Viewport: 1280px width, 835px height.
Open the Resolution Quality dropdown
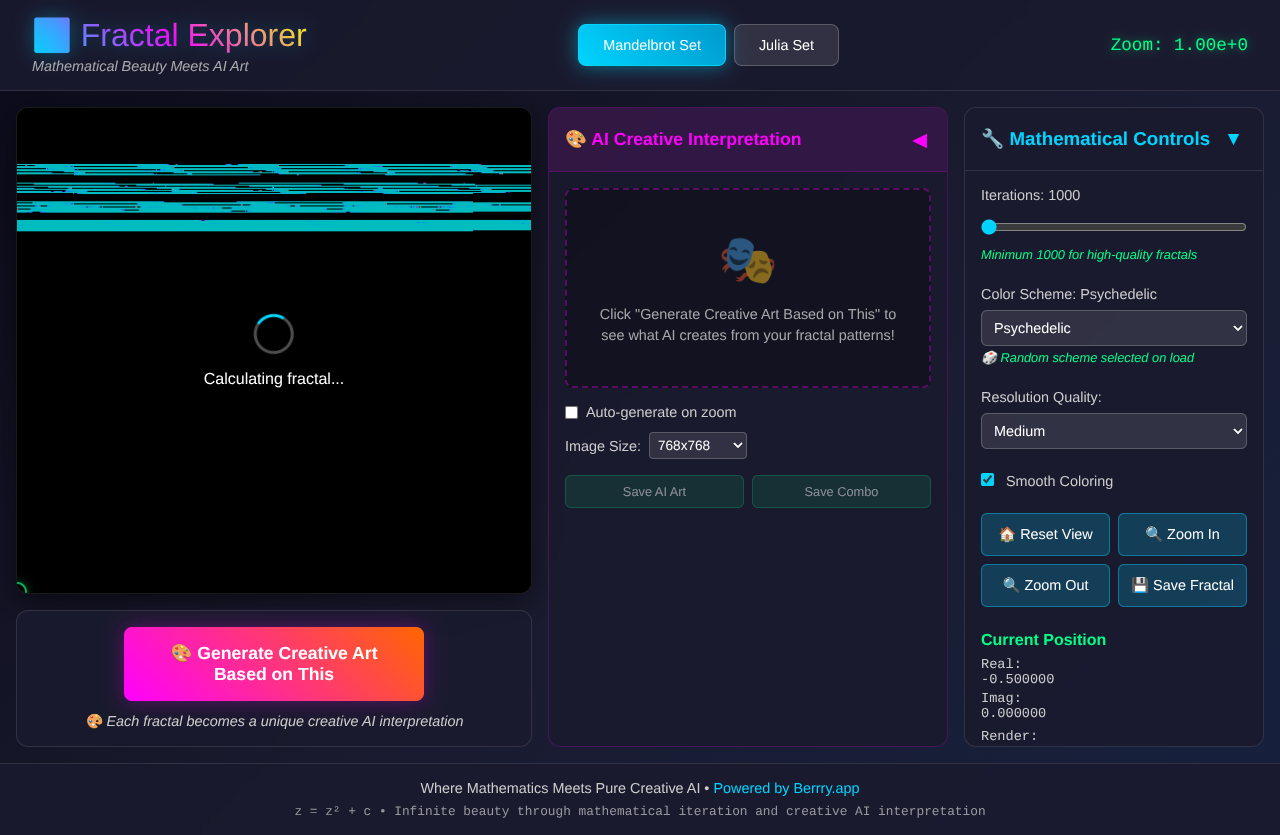pos(1113,431)
